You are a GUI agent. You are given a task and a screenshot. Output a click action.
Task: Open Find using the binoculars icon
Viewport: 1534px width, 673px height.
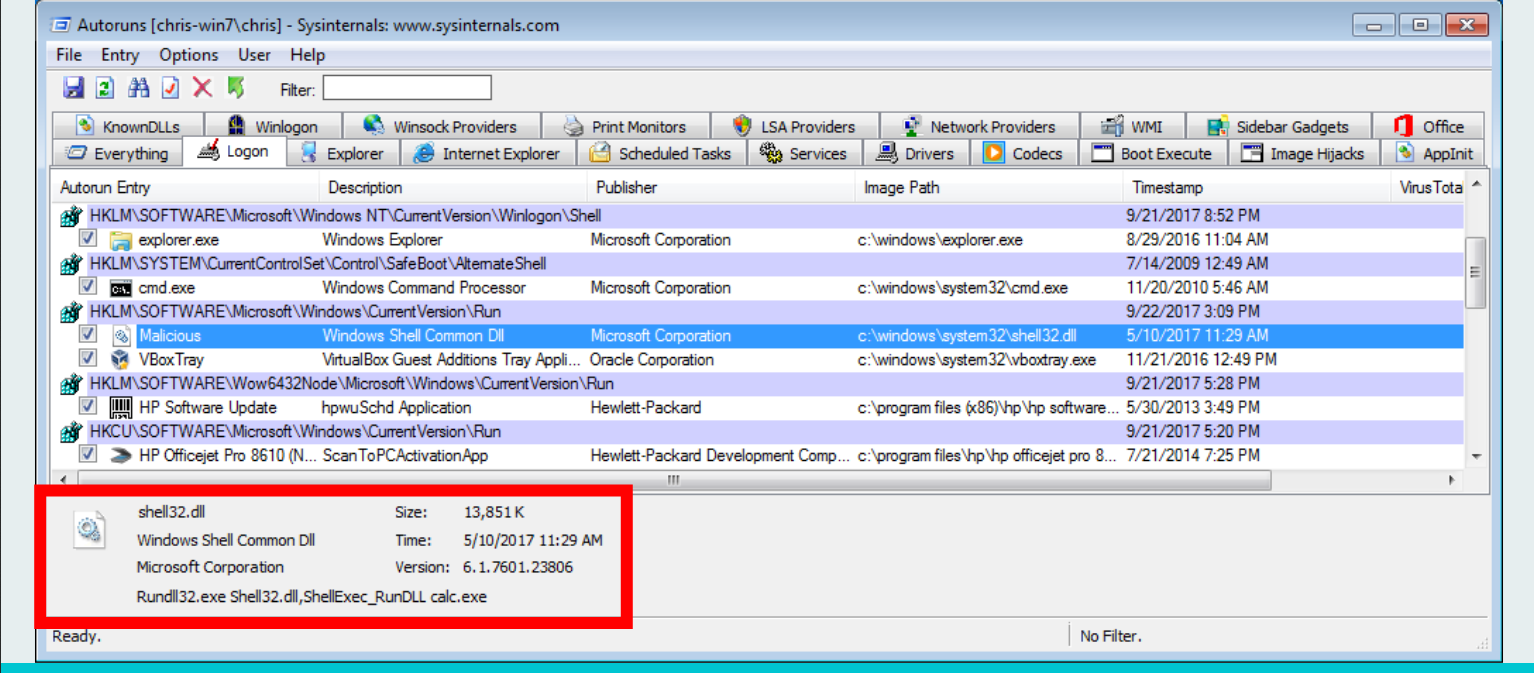click(139, 88)
